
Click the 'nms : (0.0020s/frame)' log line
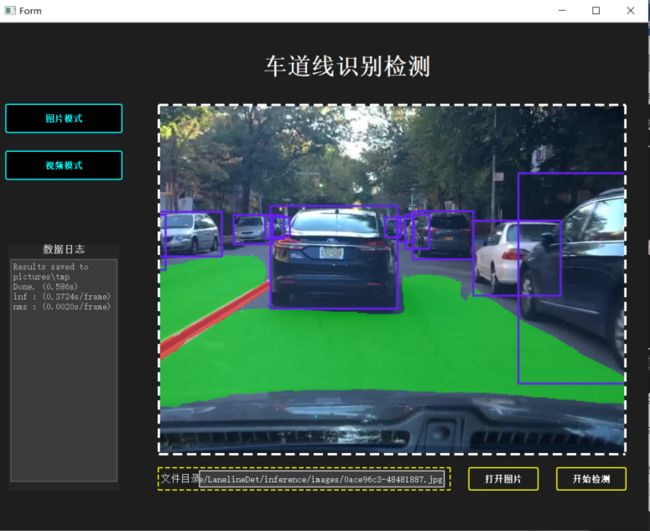[62, 307]
